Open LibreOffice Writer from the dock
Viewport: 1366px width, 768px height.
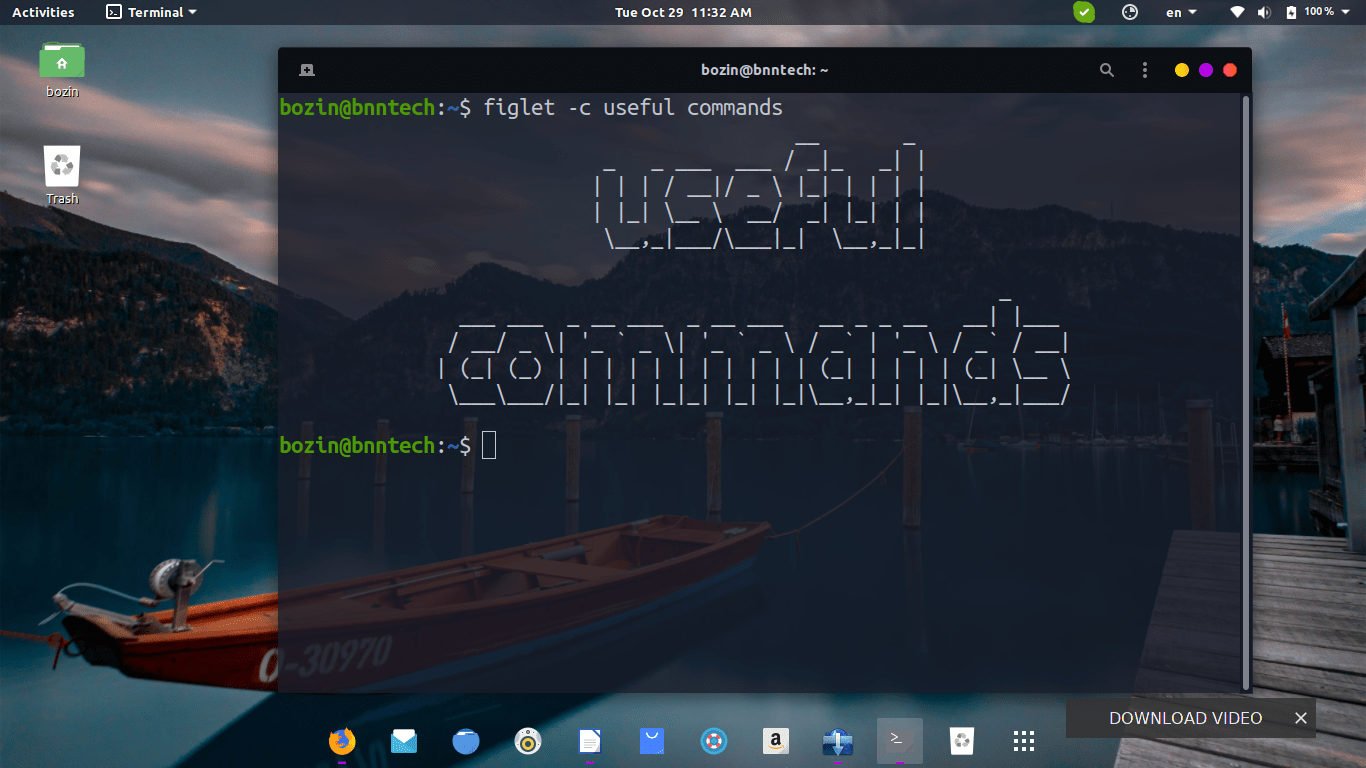tap(590, 741)
